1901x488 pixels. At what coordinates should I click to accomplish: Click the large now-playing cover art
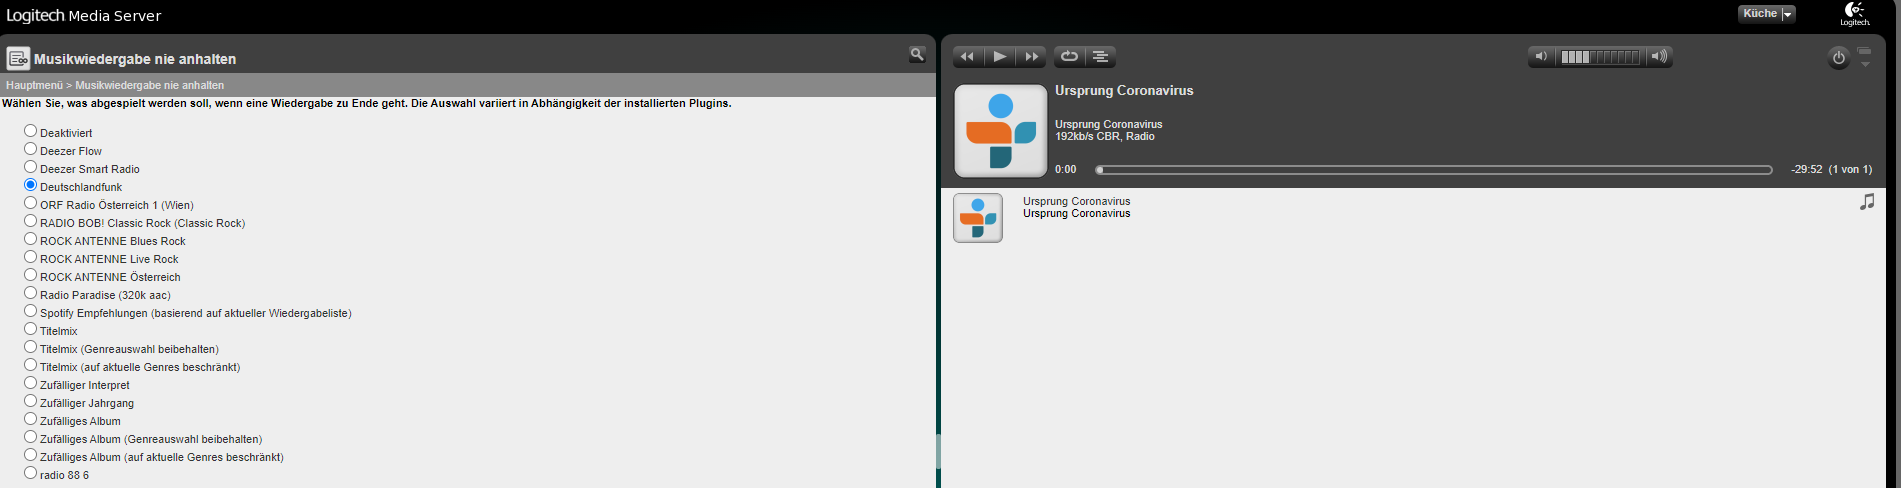(x=1001, y=131)
